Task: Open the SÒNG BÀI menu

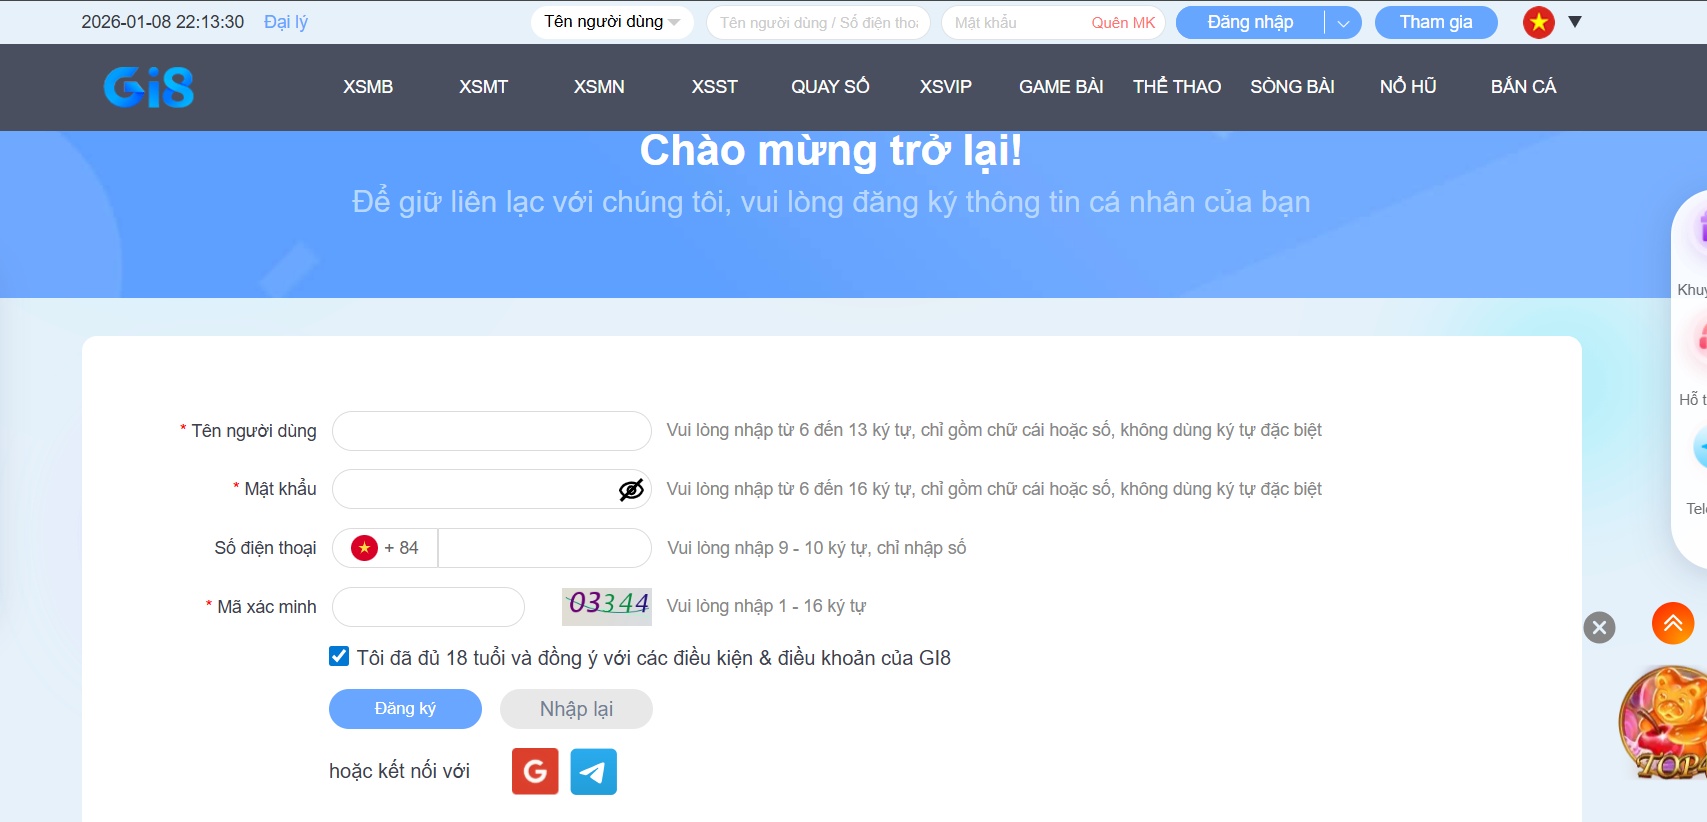Action: [1292, 87]
